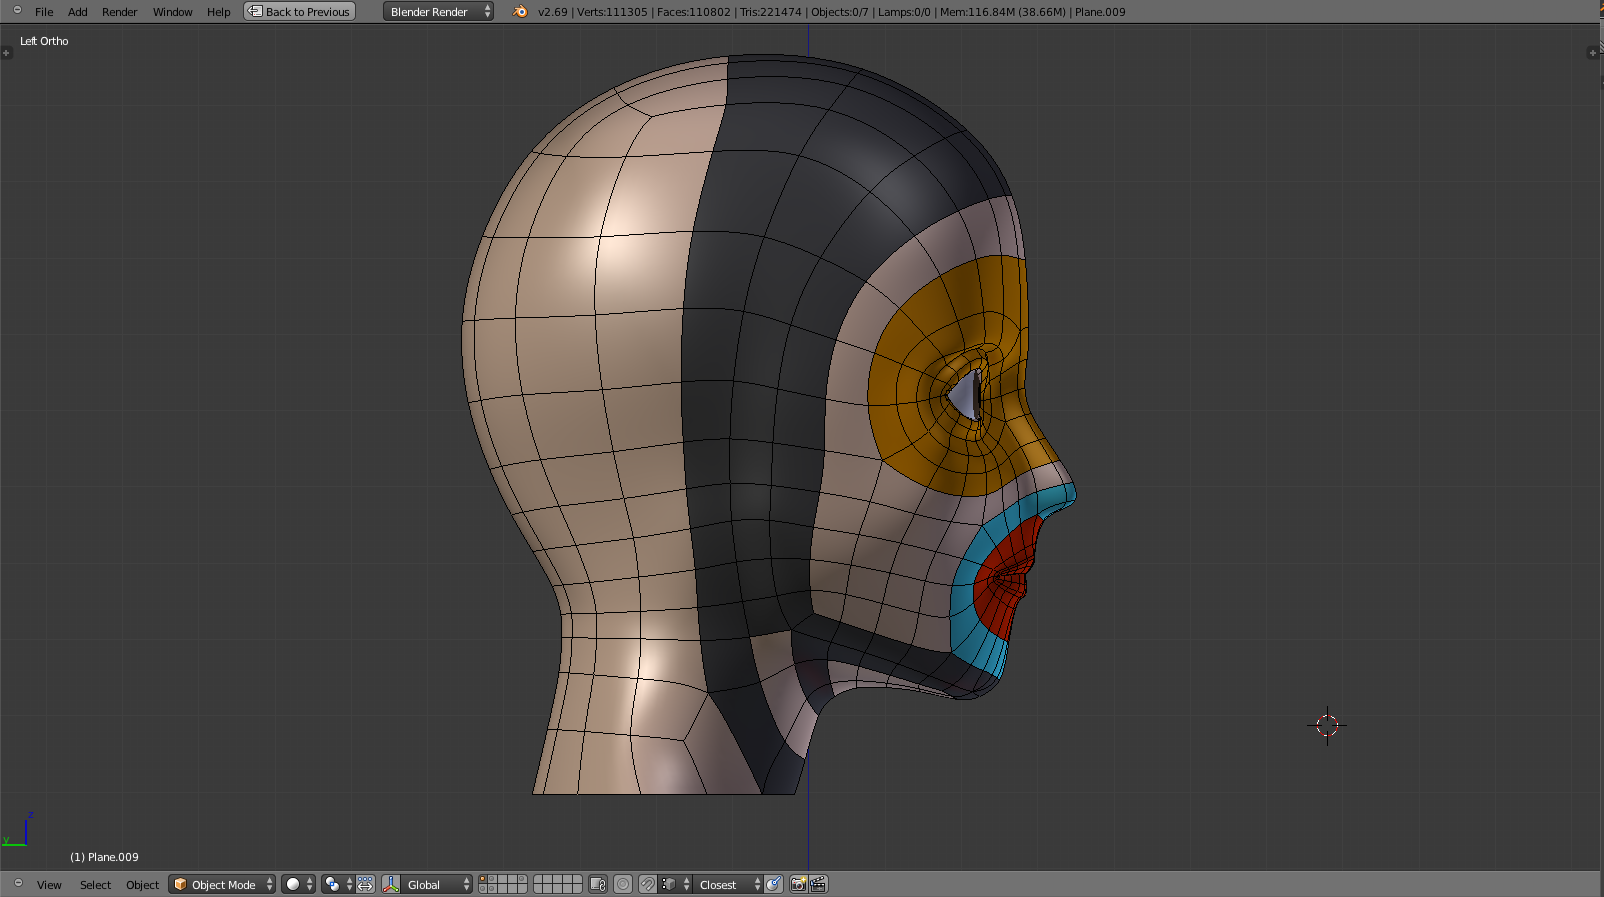Click the (1) Plane.009 viewport label
This screenshot has height=897, width=1604.
point(104,857)
